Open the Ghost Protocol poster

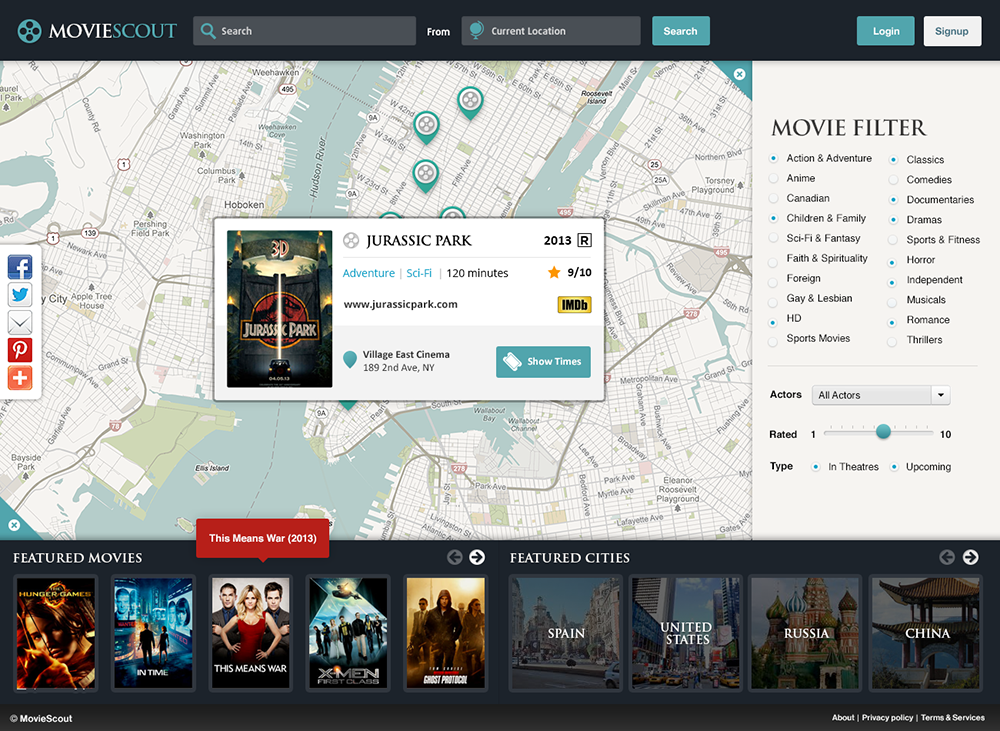click(446, 633)
